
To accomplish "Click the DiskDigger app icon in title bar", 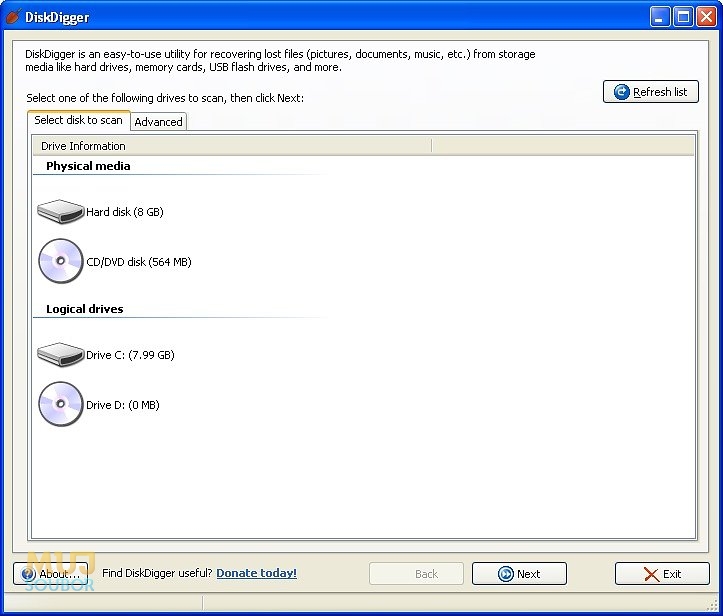I will tap(14, 16).
